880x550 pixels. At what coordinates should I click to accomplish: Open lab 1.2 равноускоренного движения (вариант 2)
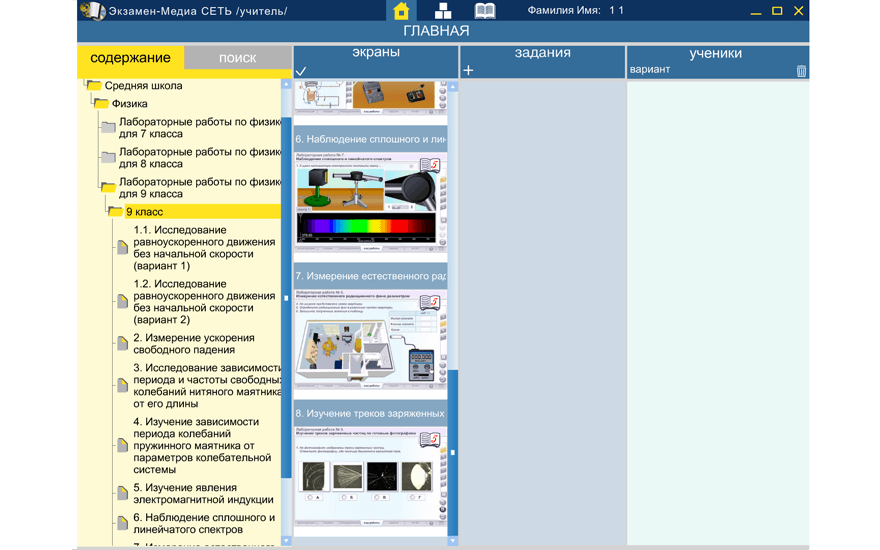pos(204,301)
